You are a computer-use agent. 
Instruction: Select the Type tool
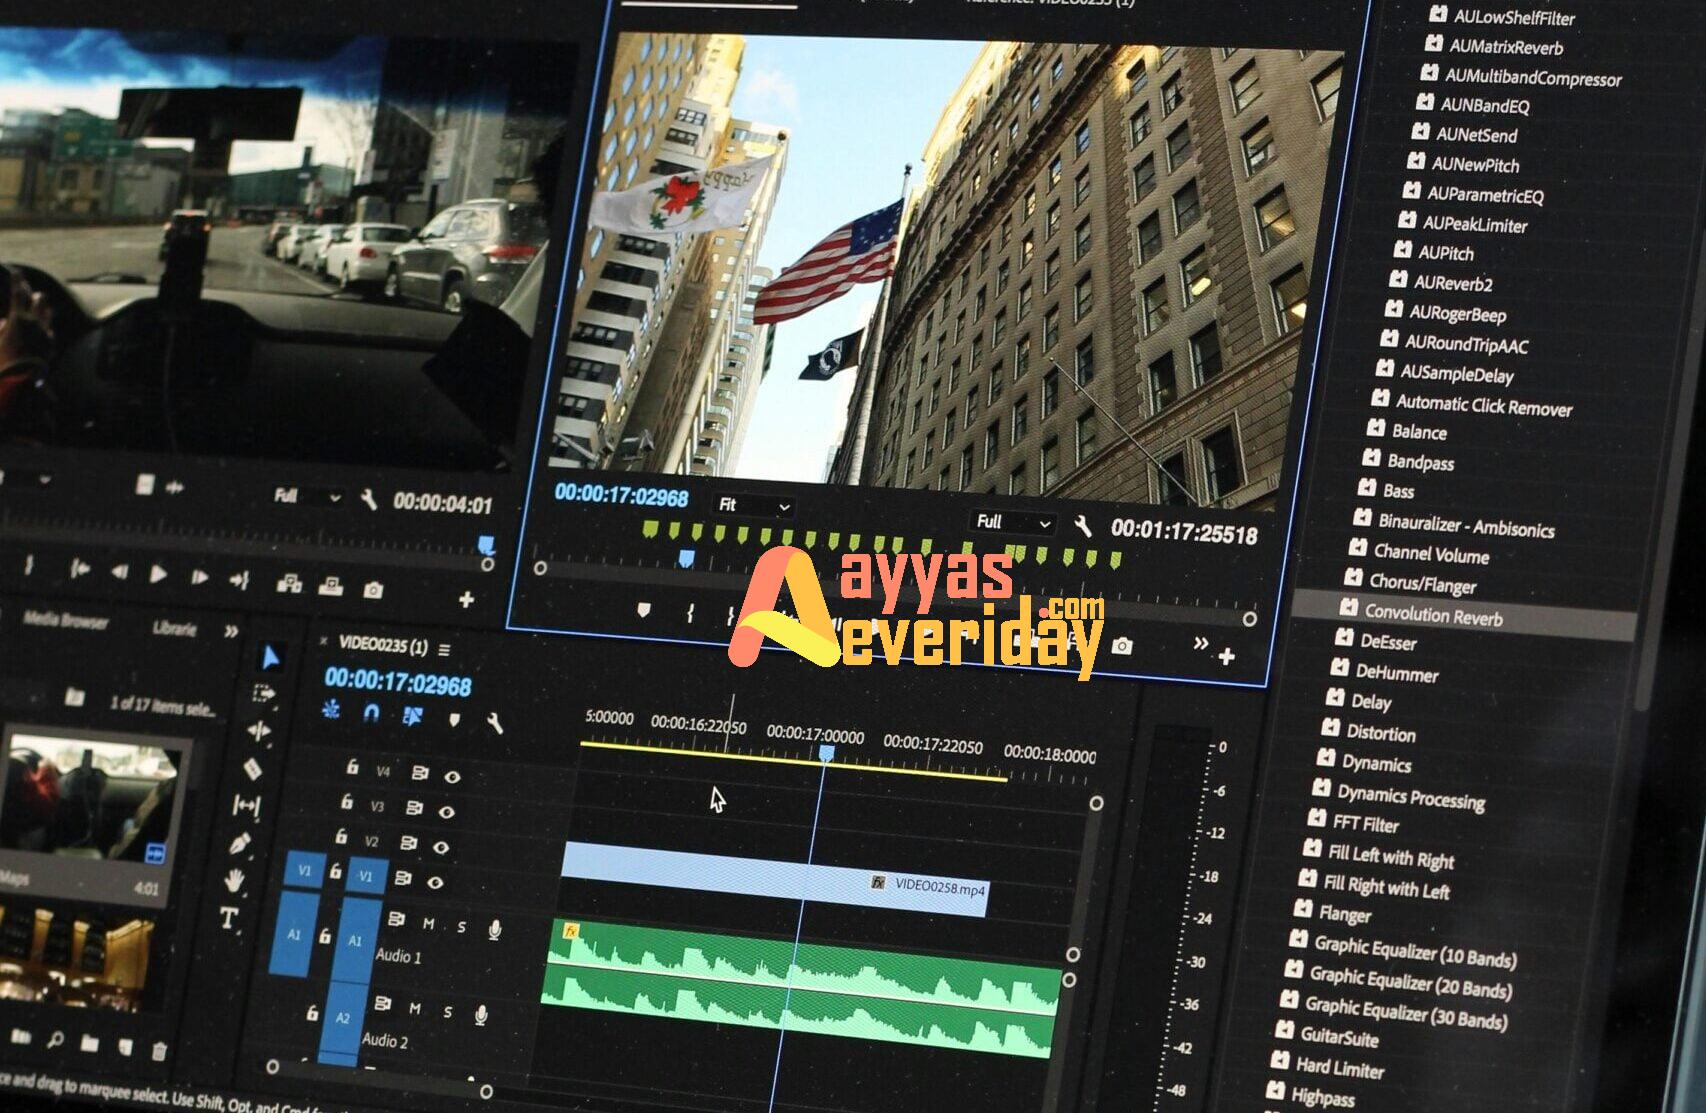[228, 918]
